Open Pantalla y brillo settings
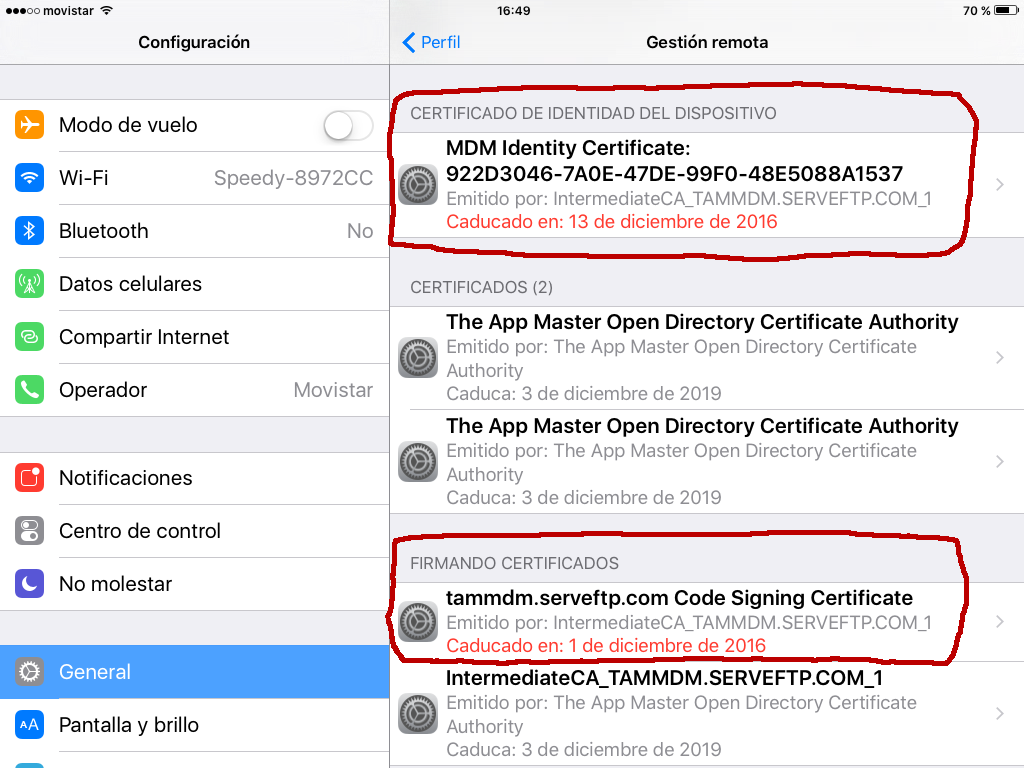This screenshot has width=1024, height=768. (x=195, y=725)
